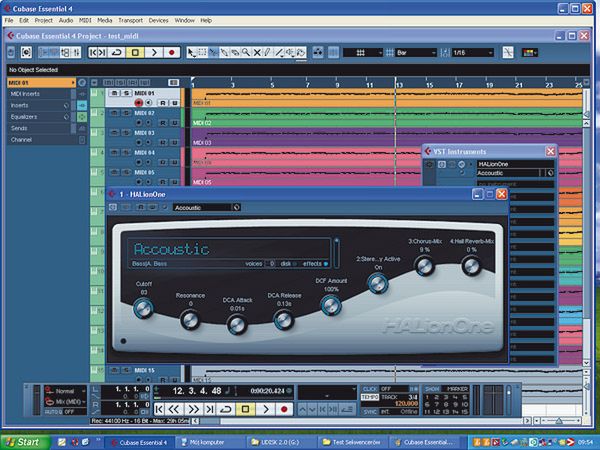This screenshot has height=450, width=600.
Task: Toggle Read automation on MIDI 01
Action: (x=163, y=103)
